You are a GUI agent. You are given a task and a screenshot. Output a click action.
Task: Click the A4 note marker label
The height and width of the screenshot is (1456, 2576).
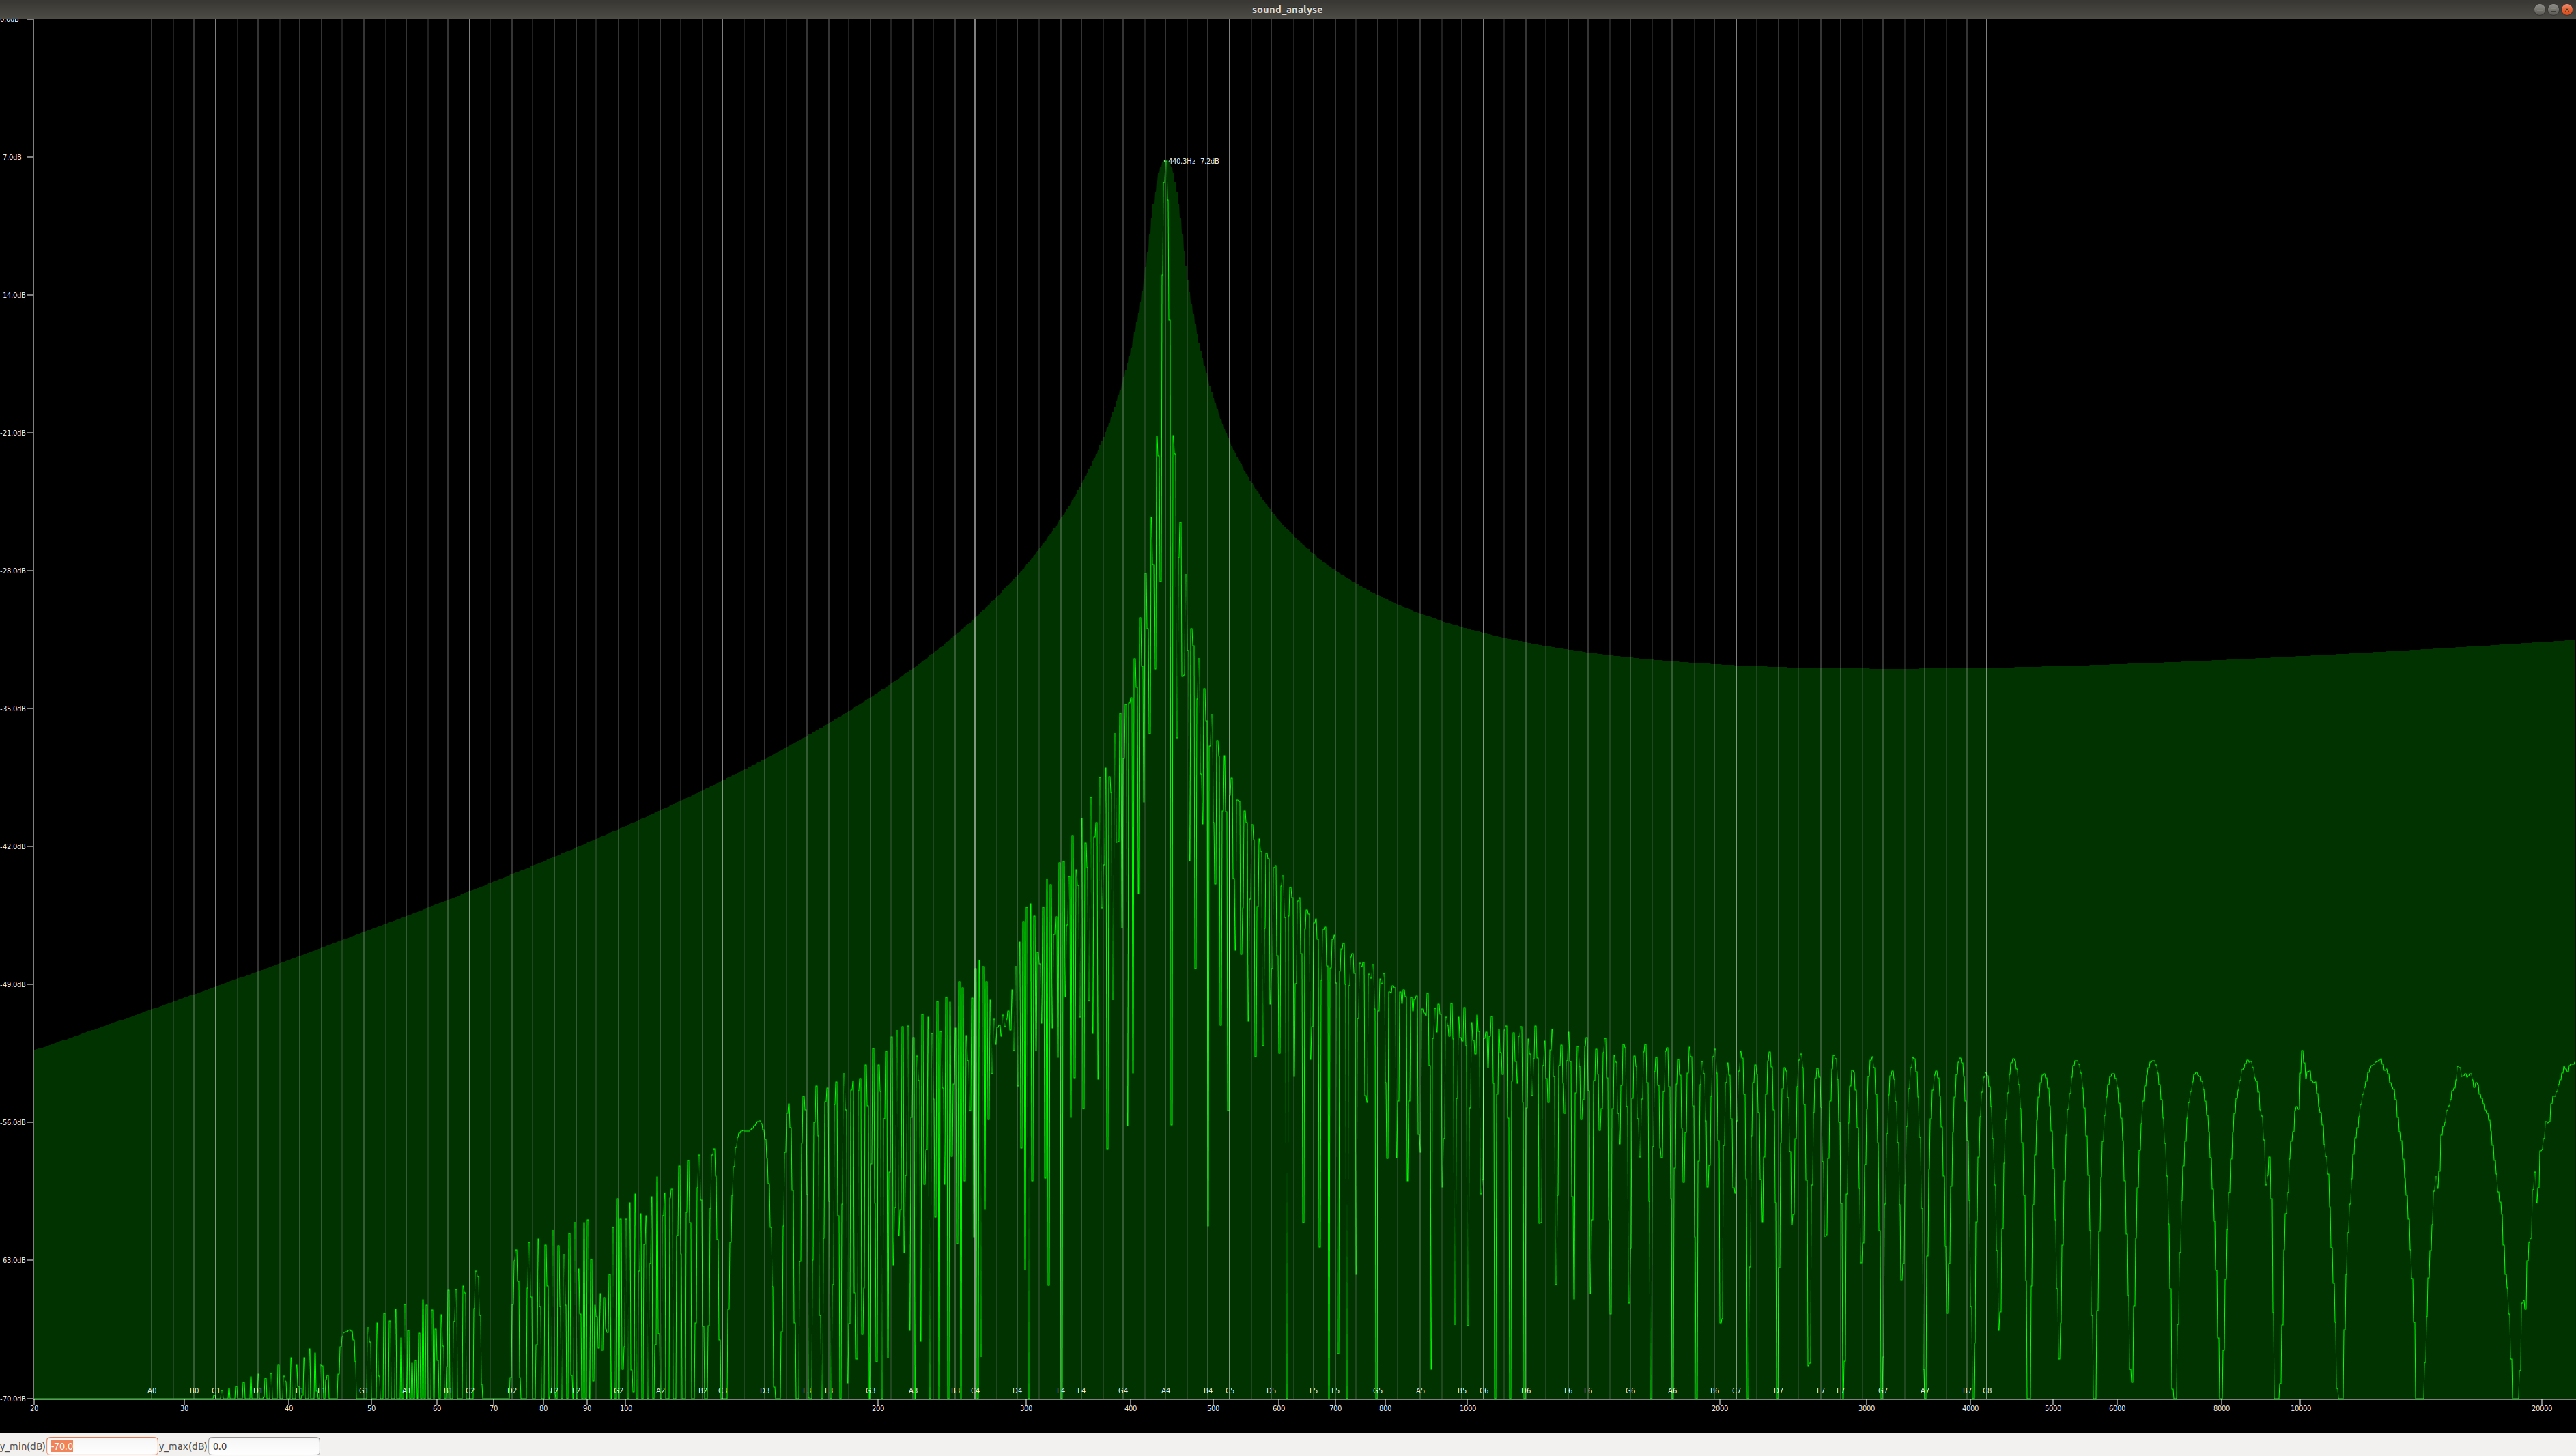click(x=1165, y=1391)
